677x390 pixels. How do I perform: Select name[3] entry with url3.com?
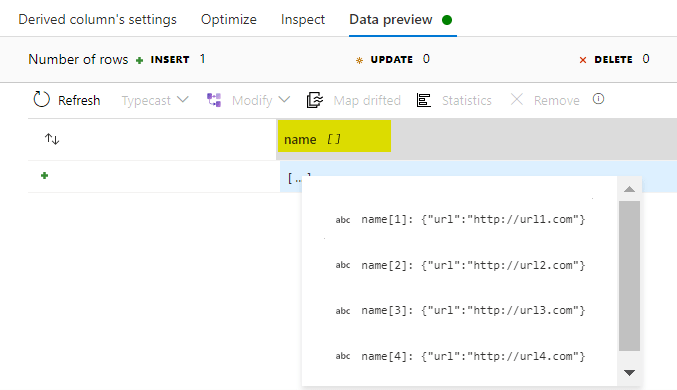(473, 310)
